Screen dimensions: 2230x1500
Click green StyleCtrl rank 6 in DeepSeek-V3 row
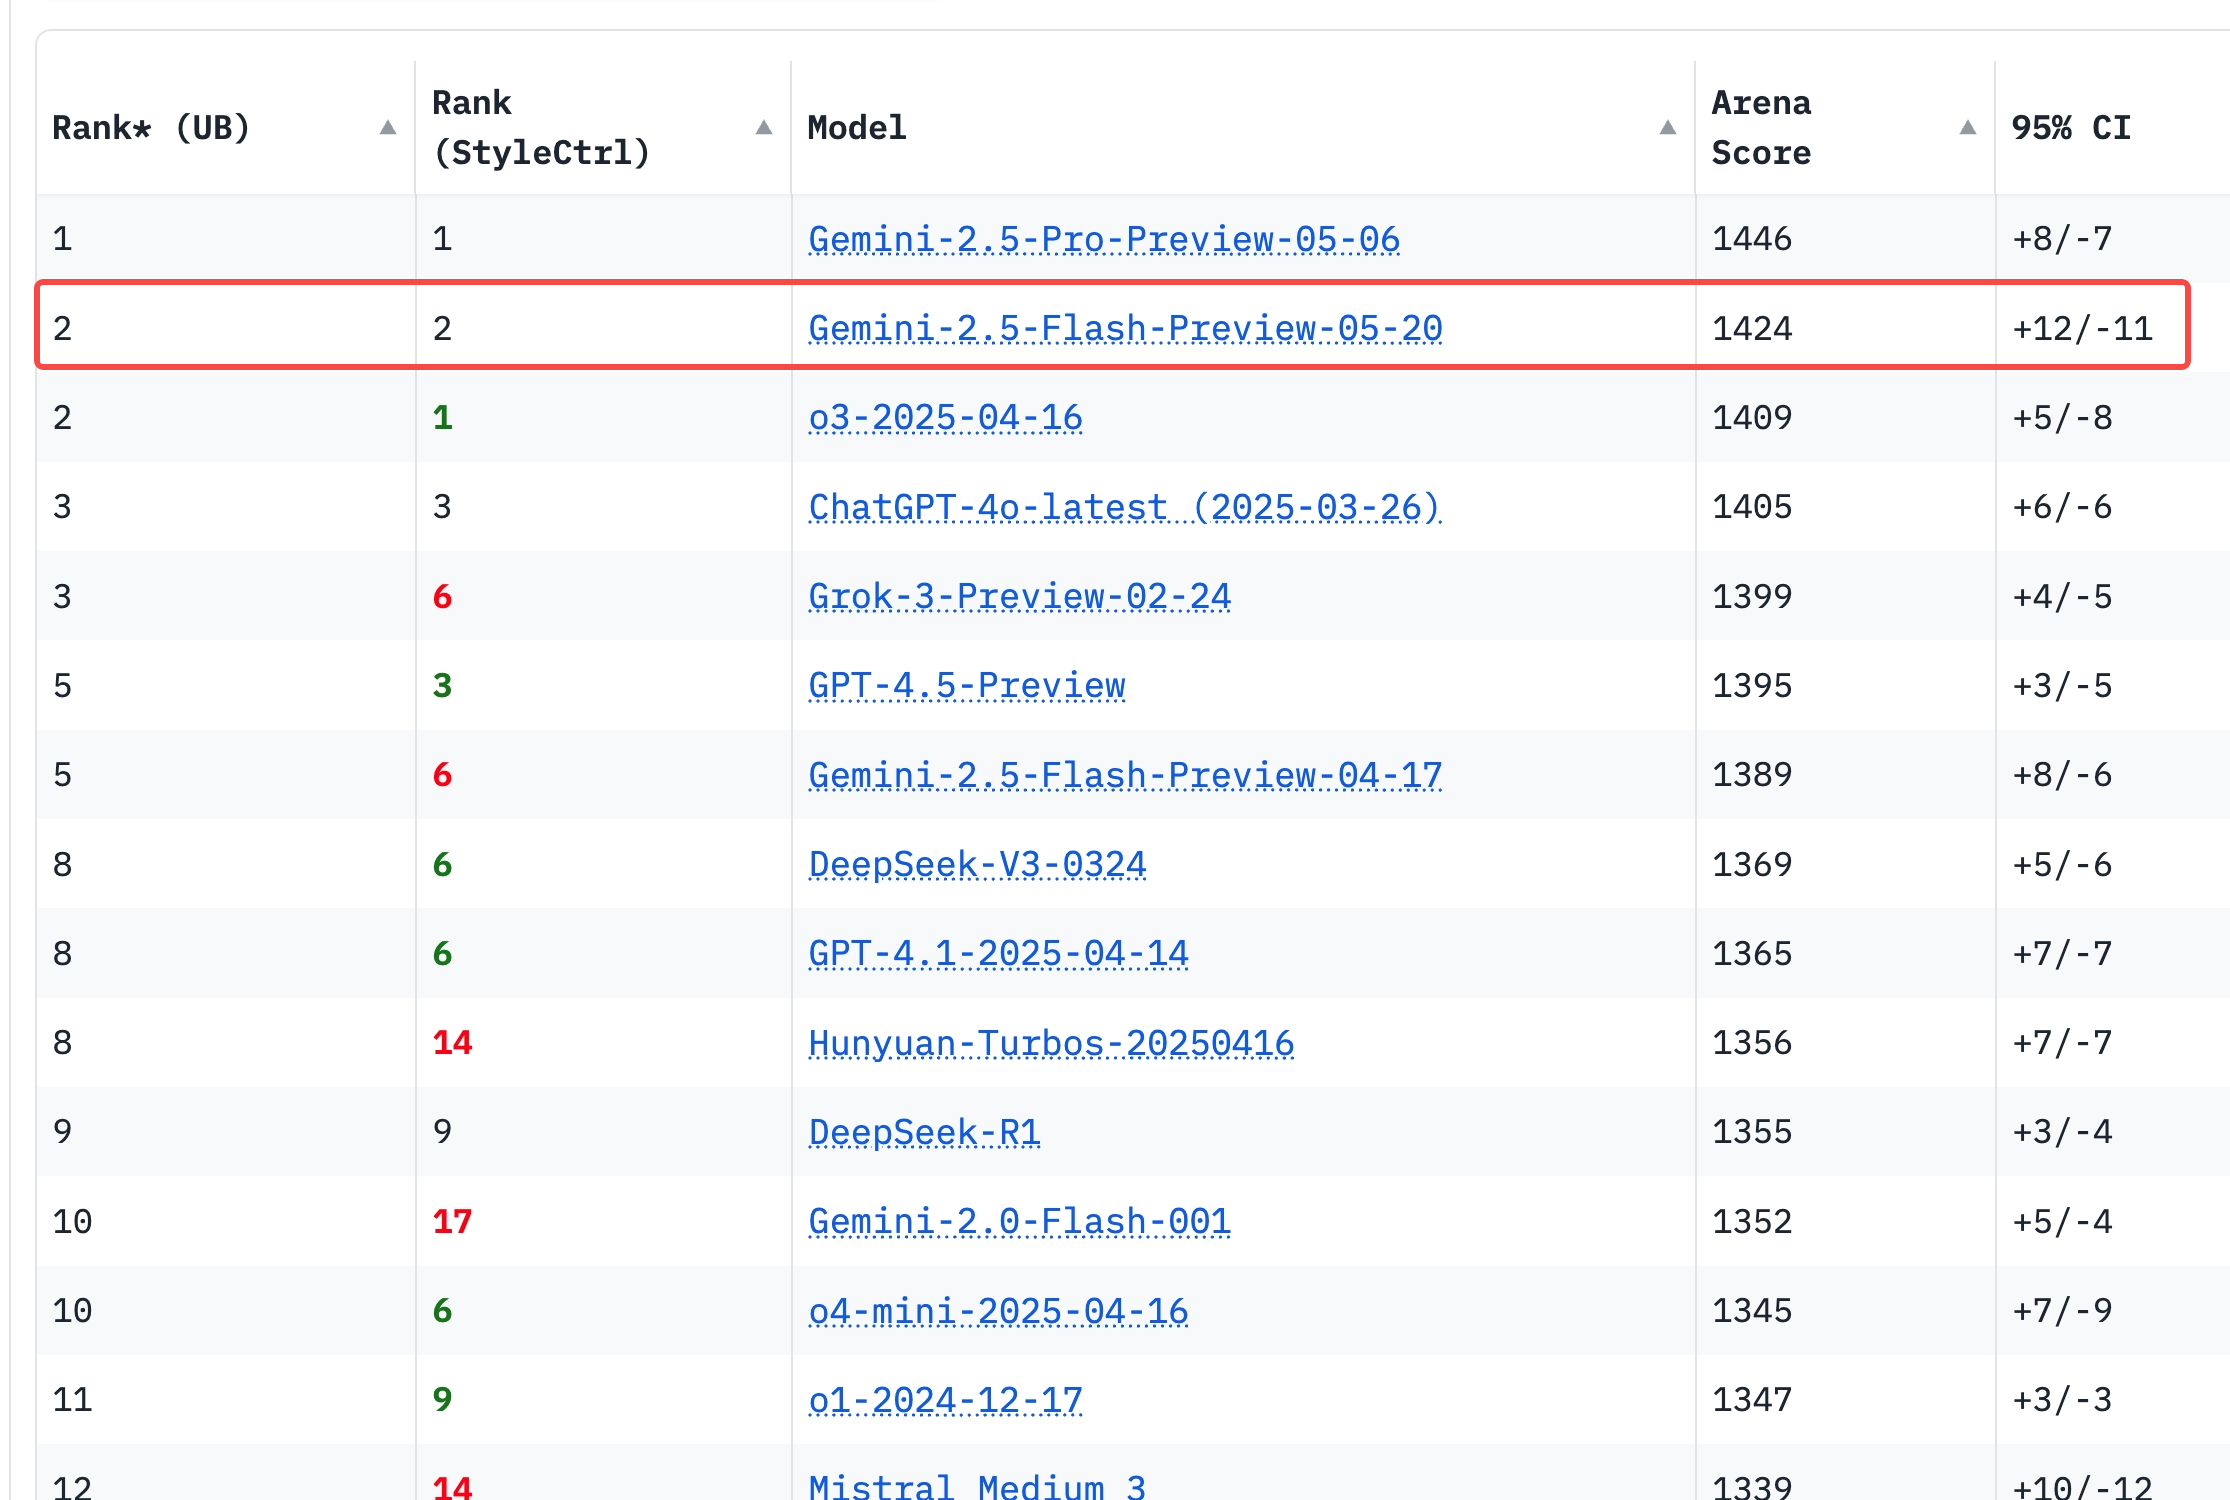click(443, 864)
